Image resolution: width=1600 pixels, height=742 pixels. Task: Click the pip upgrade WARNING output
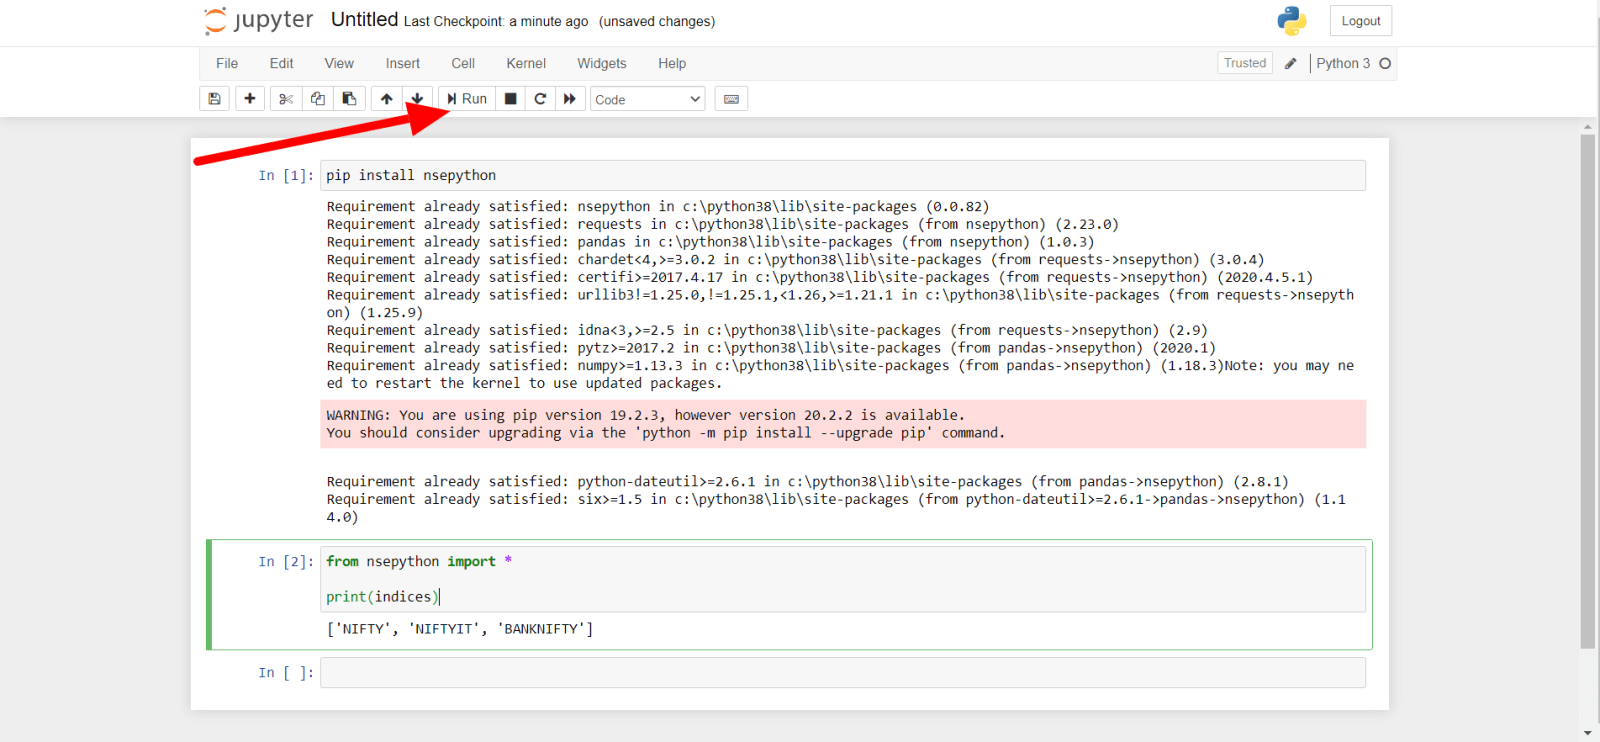(x=843, y=424)
